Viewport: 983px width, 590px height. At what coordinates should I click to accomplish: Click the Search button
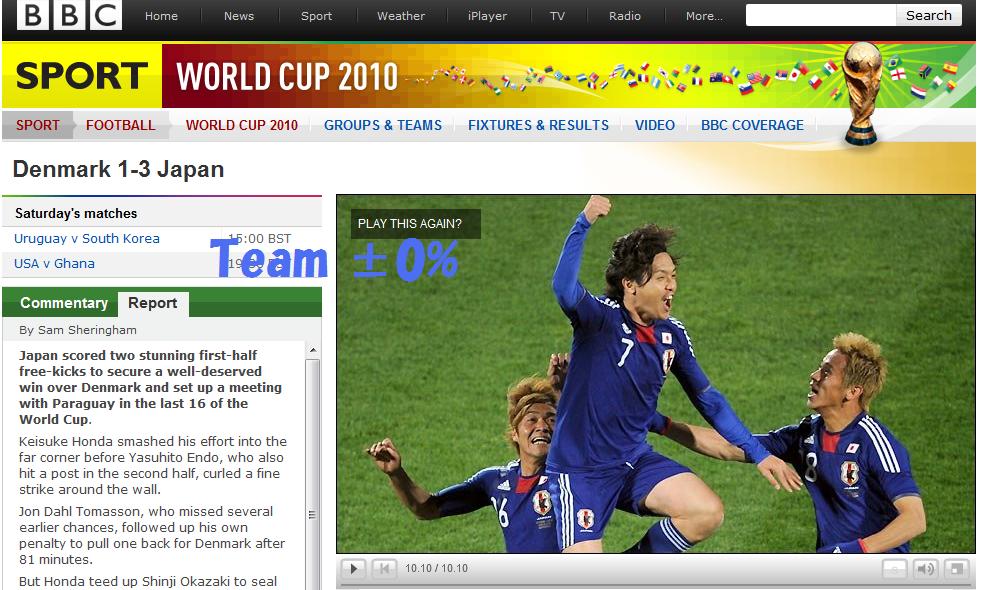[x=928, y=15]
